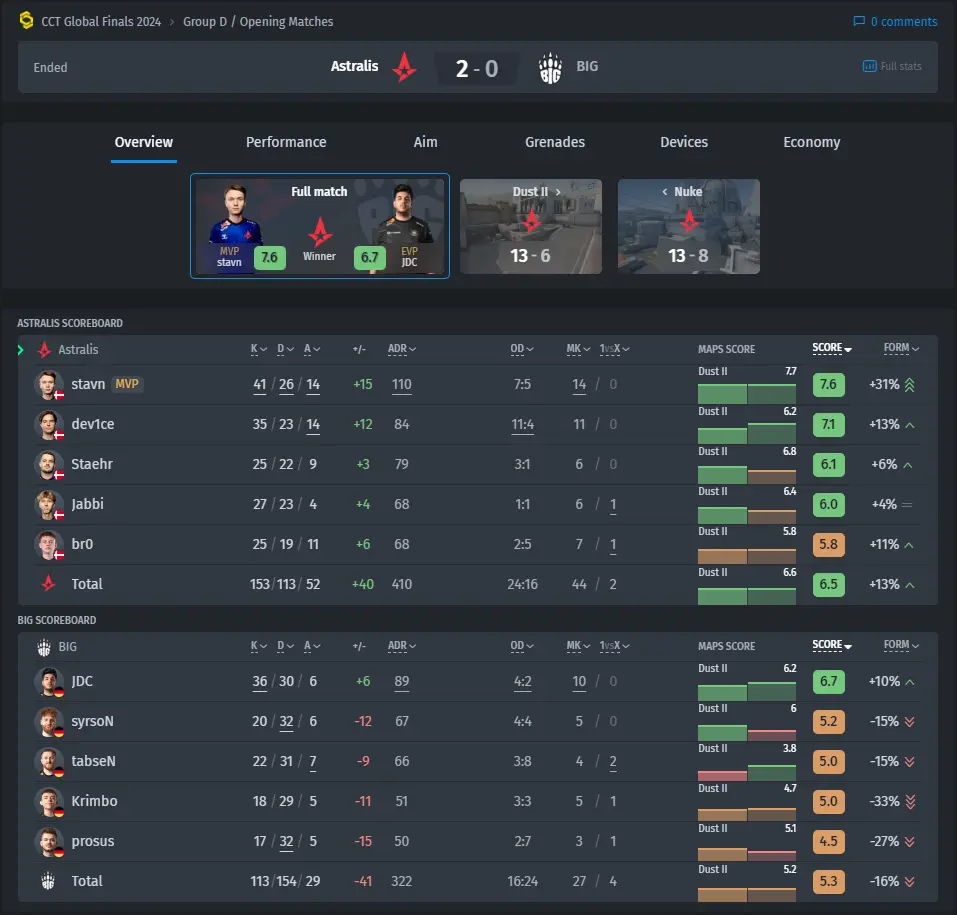
Task: Sort Astralis scoreboard by assists (A)
Action: click(312, 349)
